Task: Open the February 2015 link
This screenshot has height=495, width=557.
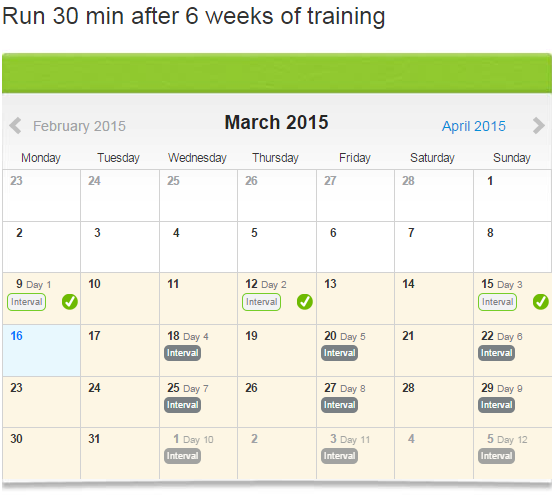Action: [79, 126]
